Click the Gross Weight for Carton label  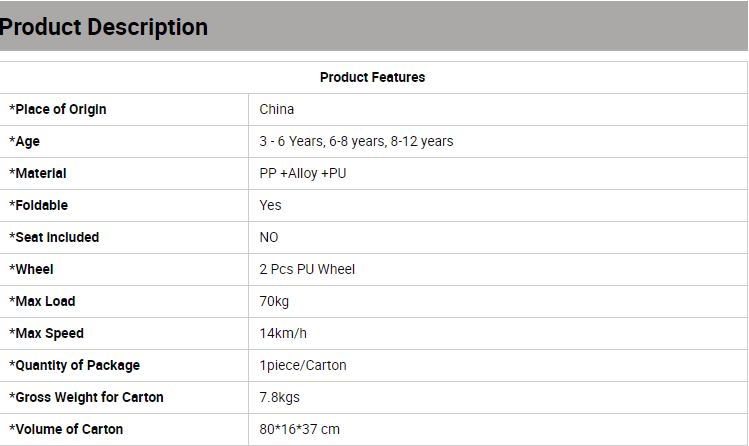point(86,397)
